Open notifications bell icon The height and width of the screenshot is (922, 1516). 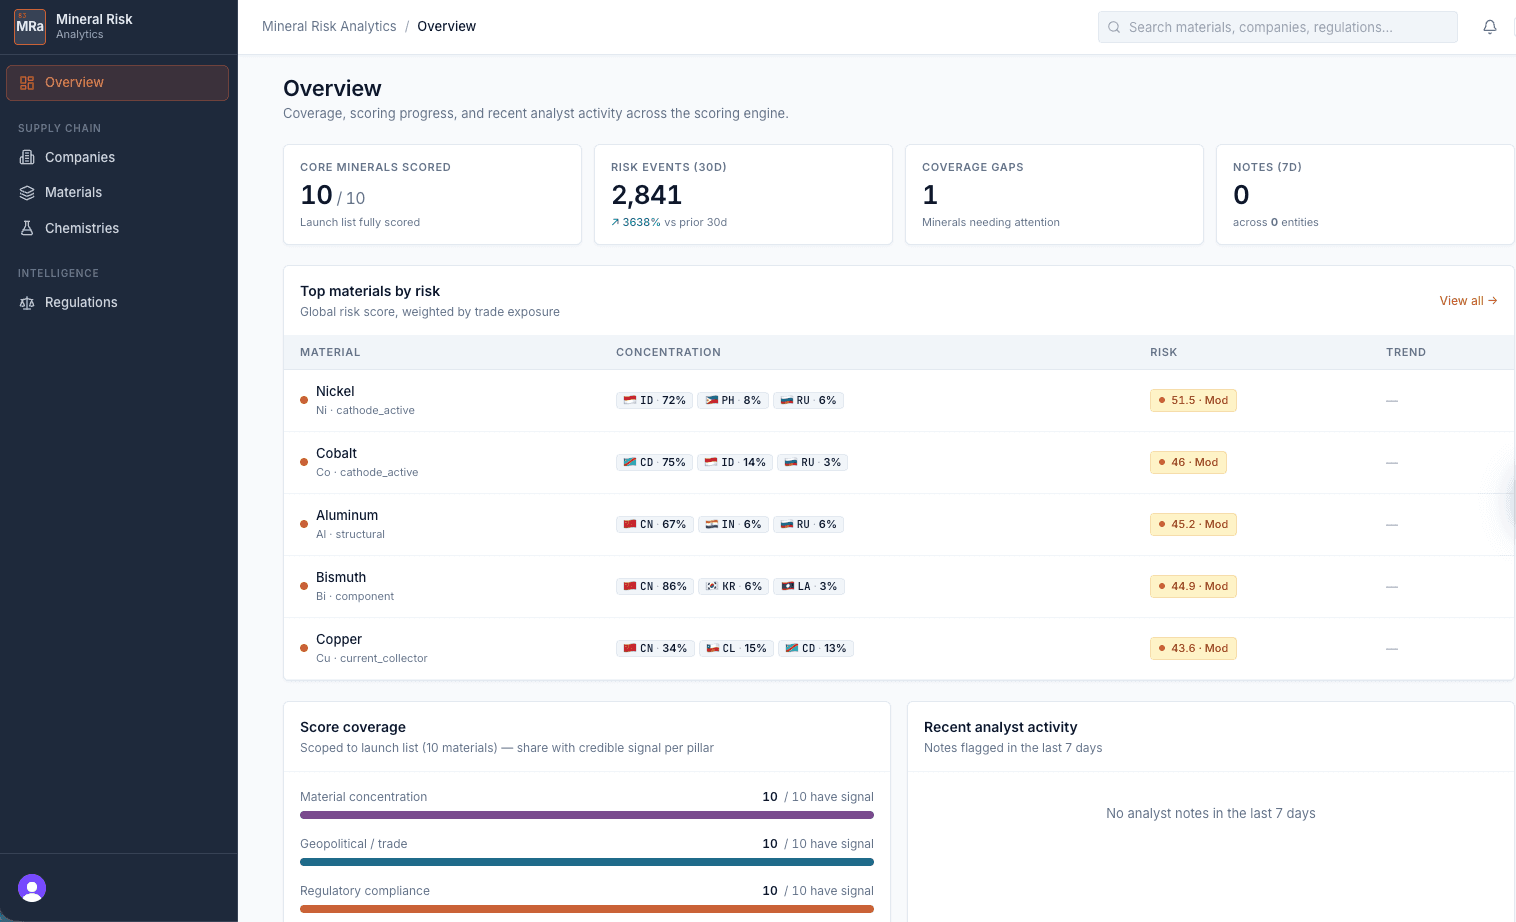tap(1490, 27)
